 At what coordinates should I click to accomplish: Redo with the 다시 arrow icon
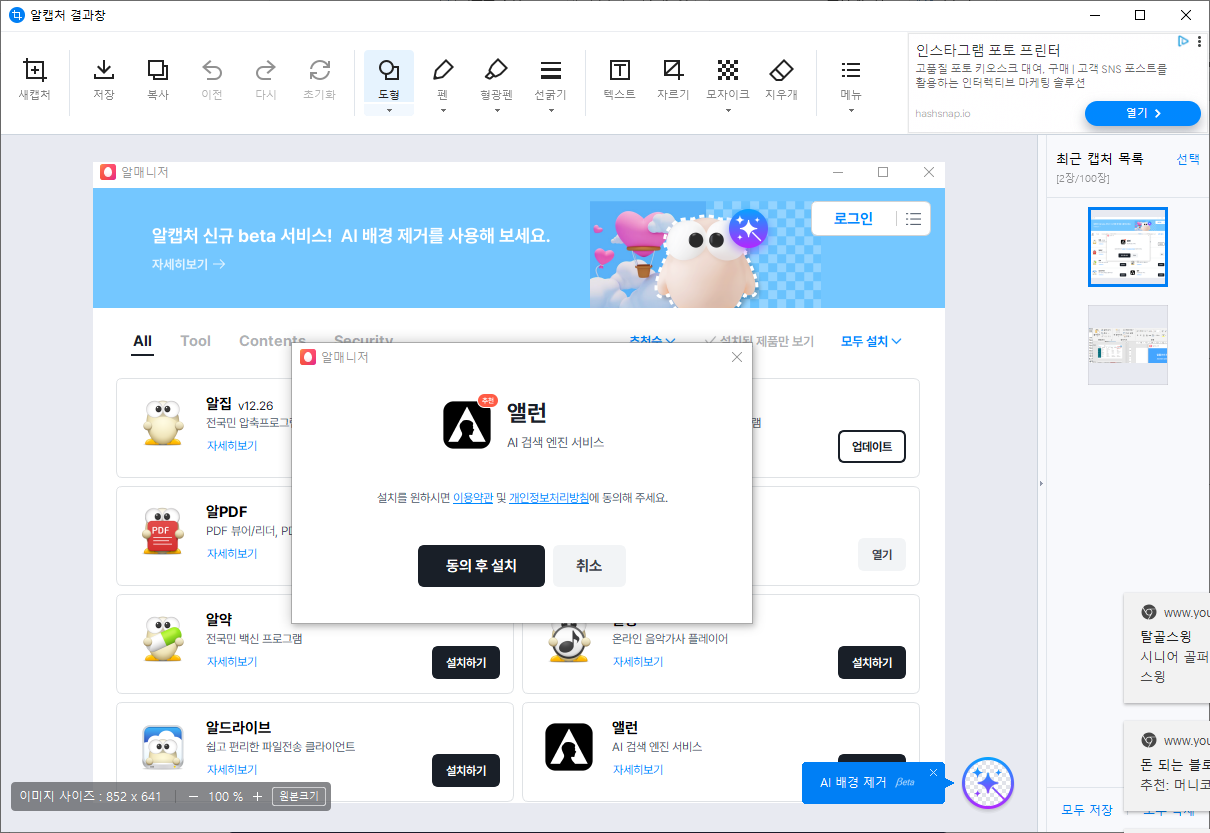266,78
